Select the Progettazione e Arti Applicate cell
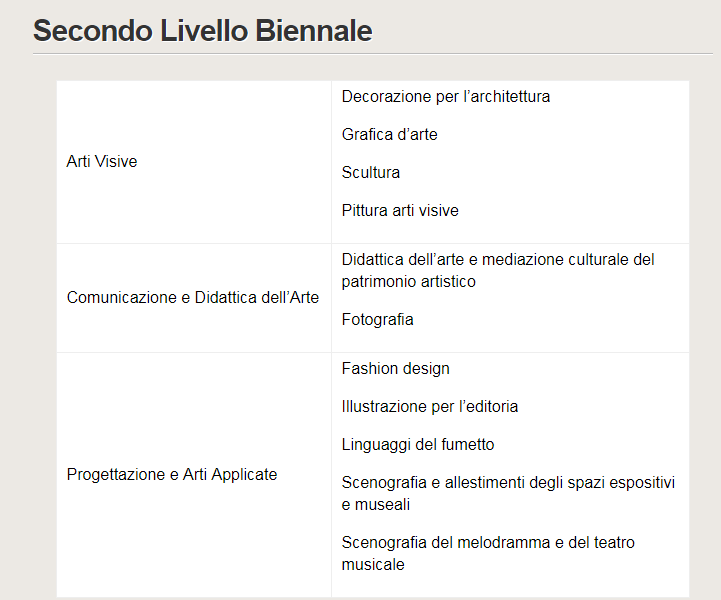 coord(172,474)
